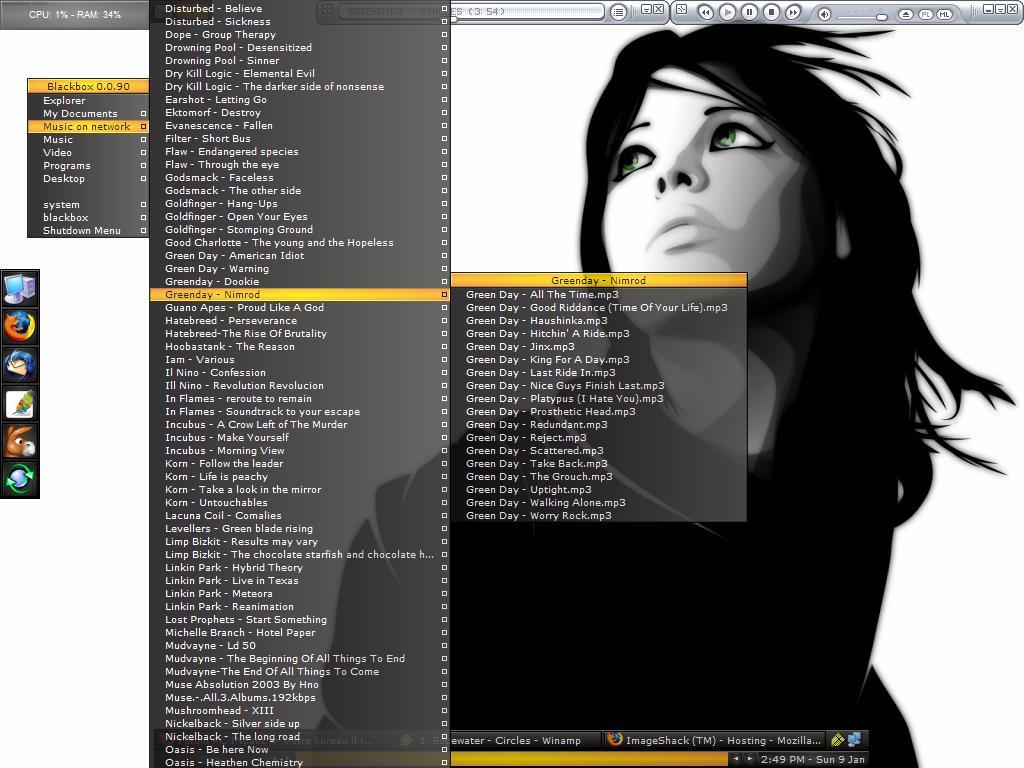Click the left workspace arrow by the clock
This screenshot has width=1024, height=768.
tap(736, 759)
